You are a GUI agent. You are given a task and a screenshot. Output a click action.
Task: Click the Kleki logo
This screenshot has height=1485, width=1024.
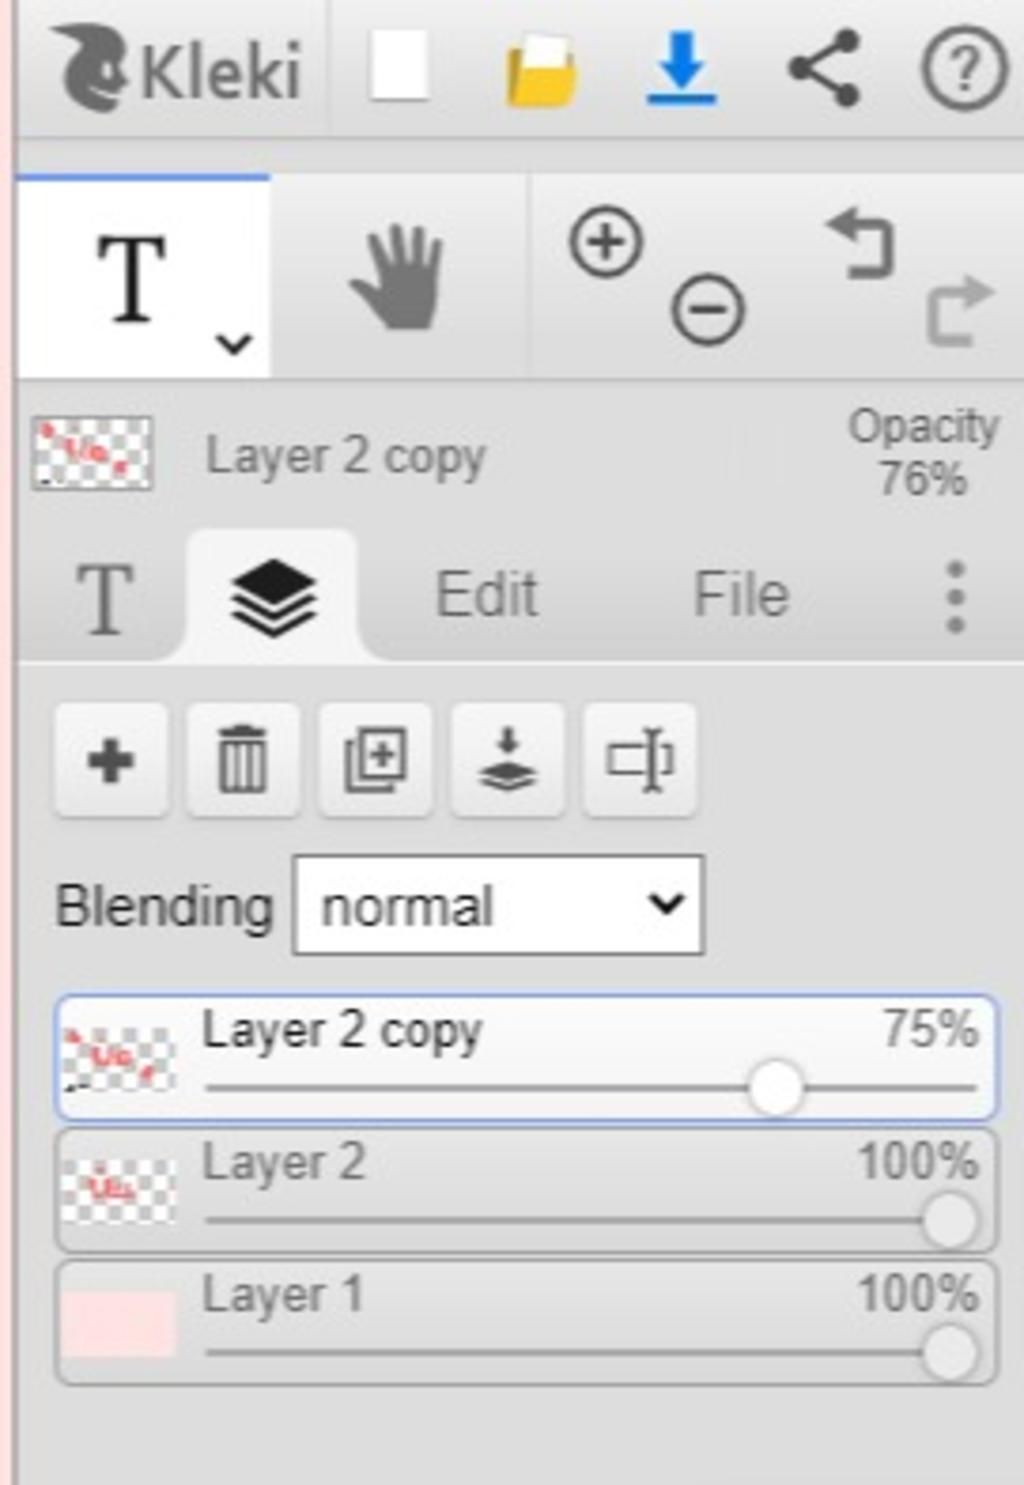coord(178,68)
